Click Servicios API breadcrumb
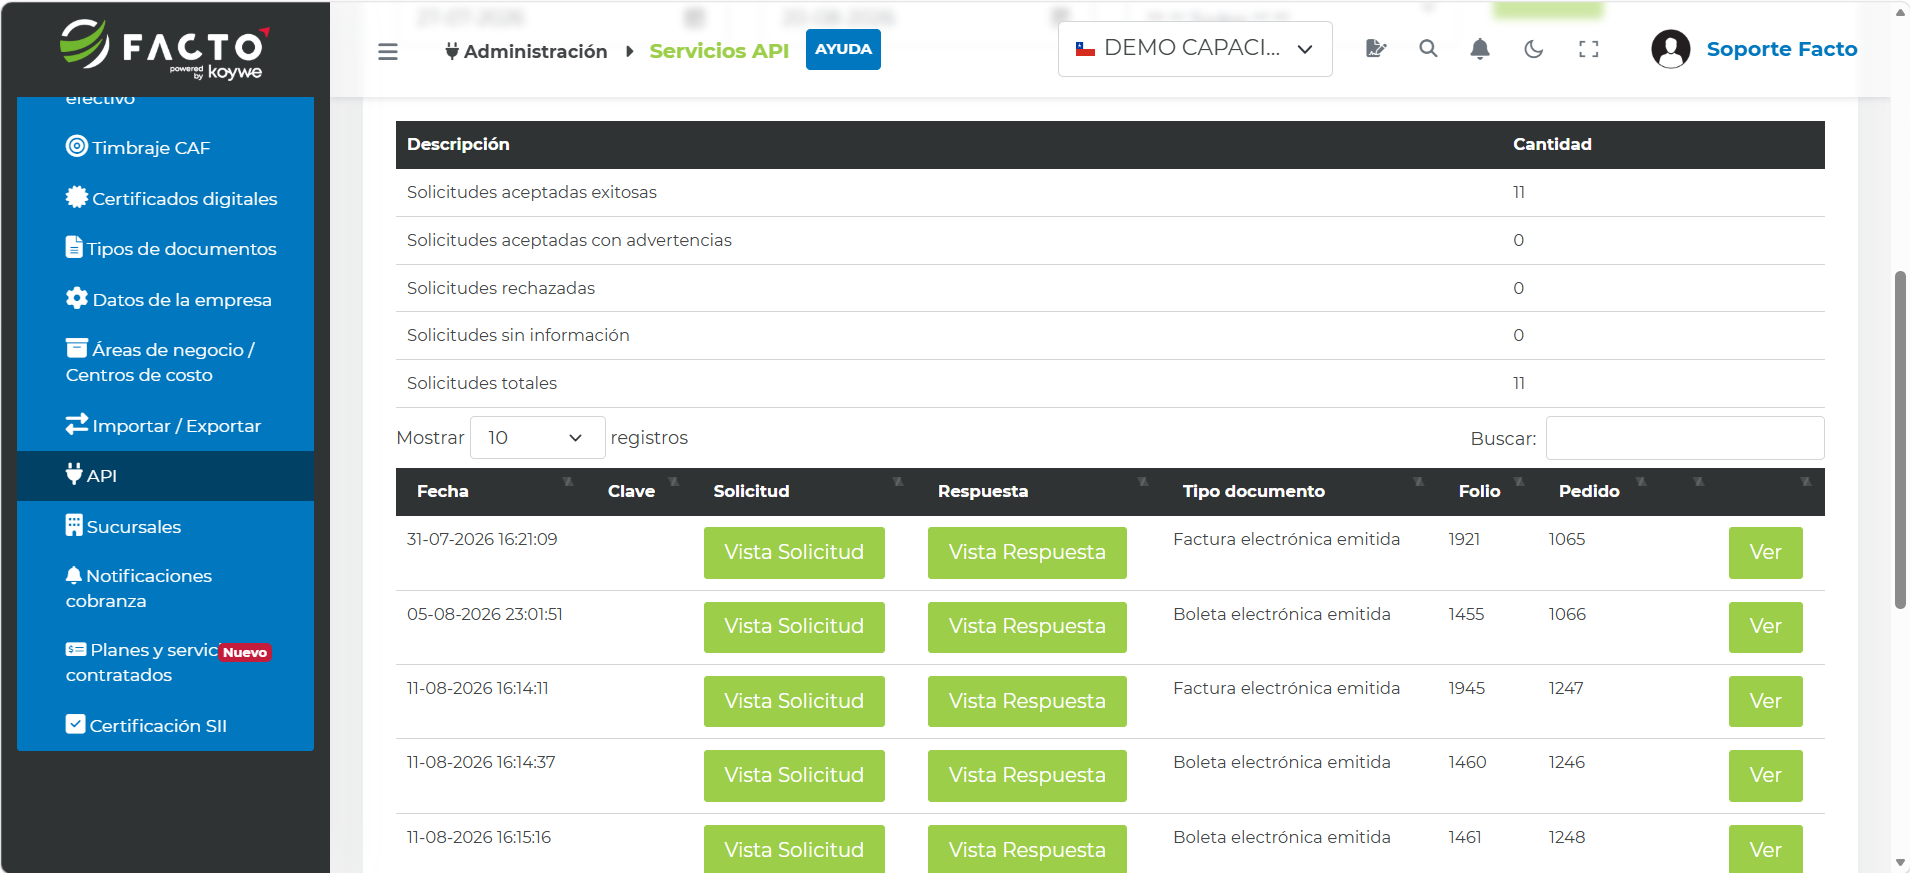 [719, 51]
